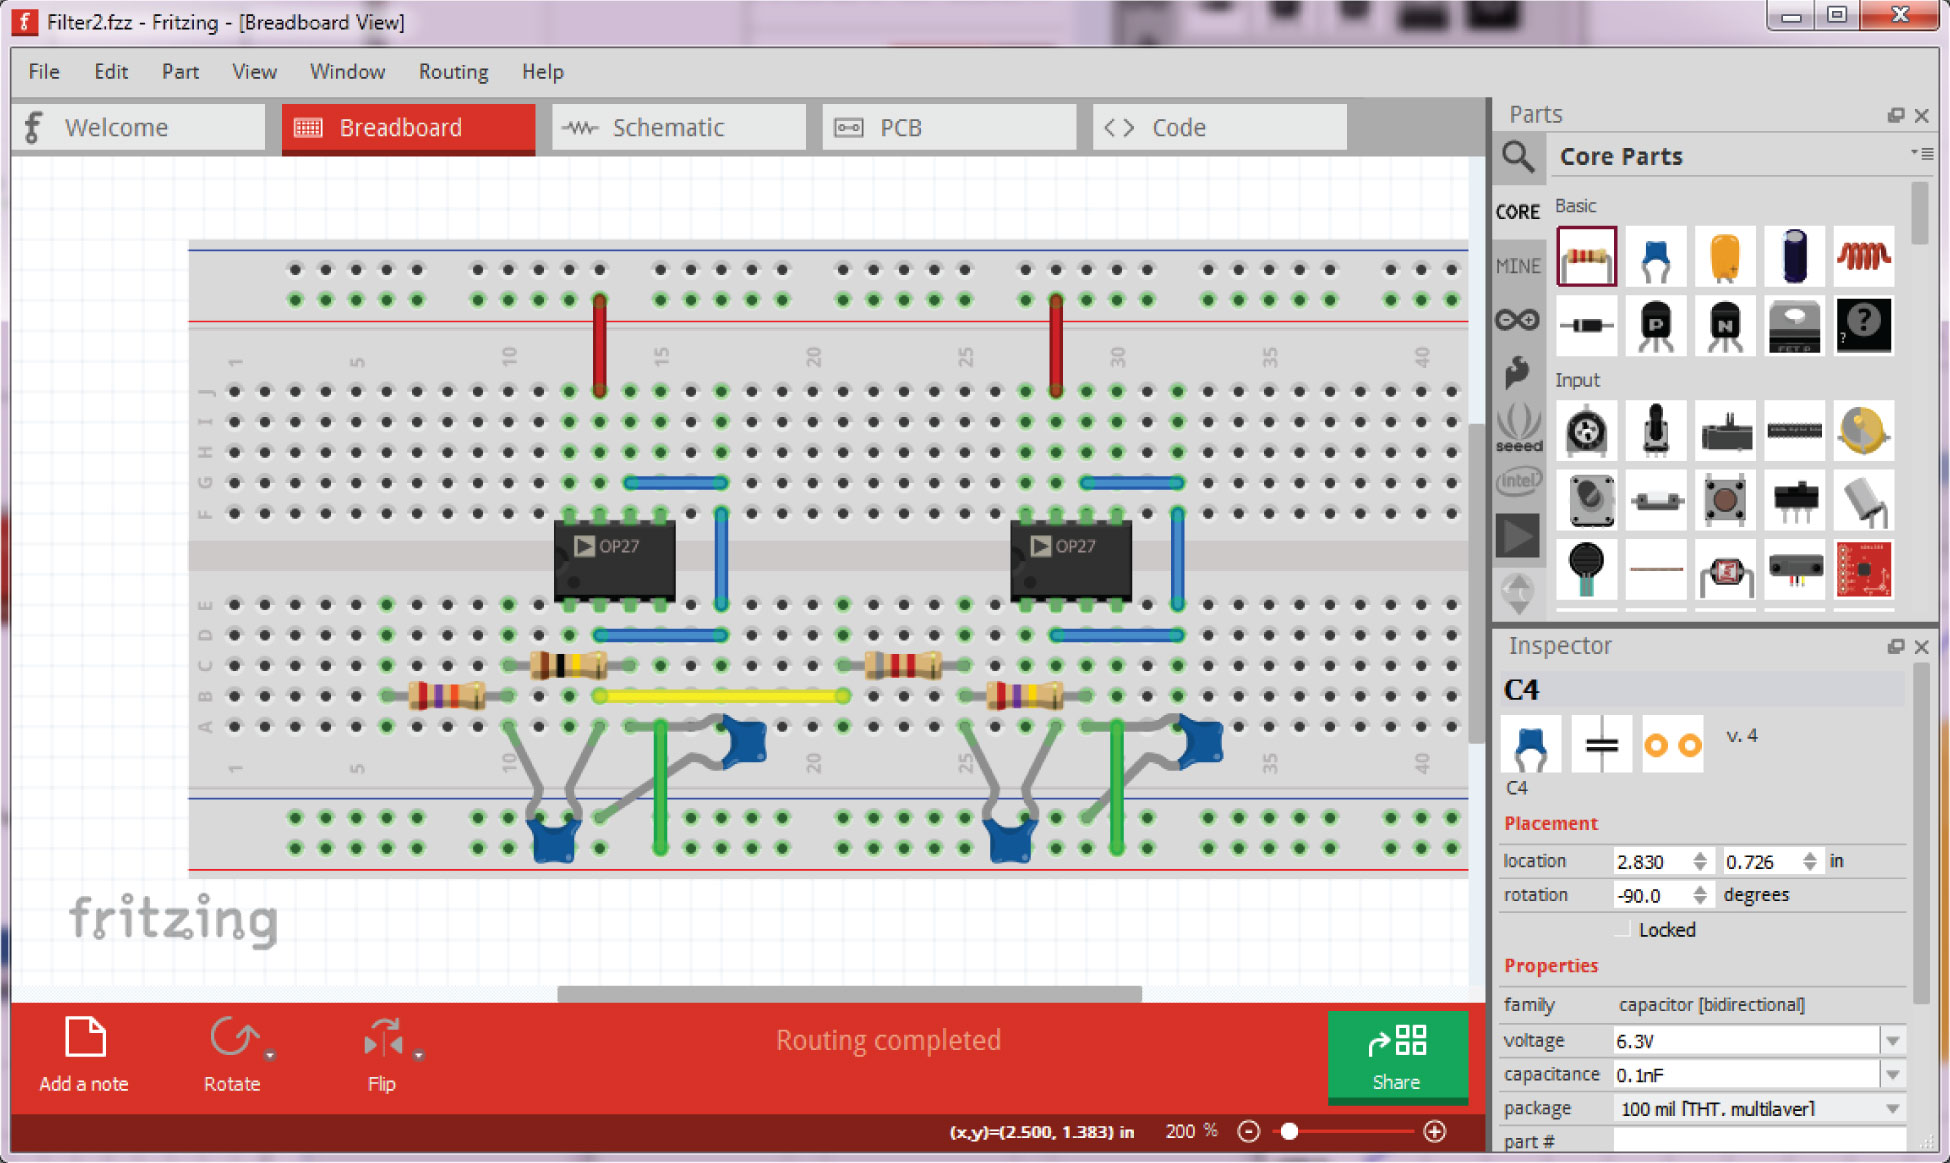Pick the tactile pushbutton part under Input
Image resolution: width=1950 pixels, height=1163 pixels.
pyautogui.click(x=1725, y=500)
